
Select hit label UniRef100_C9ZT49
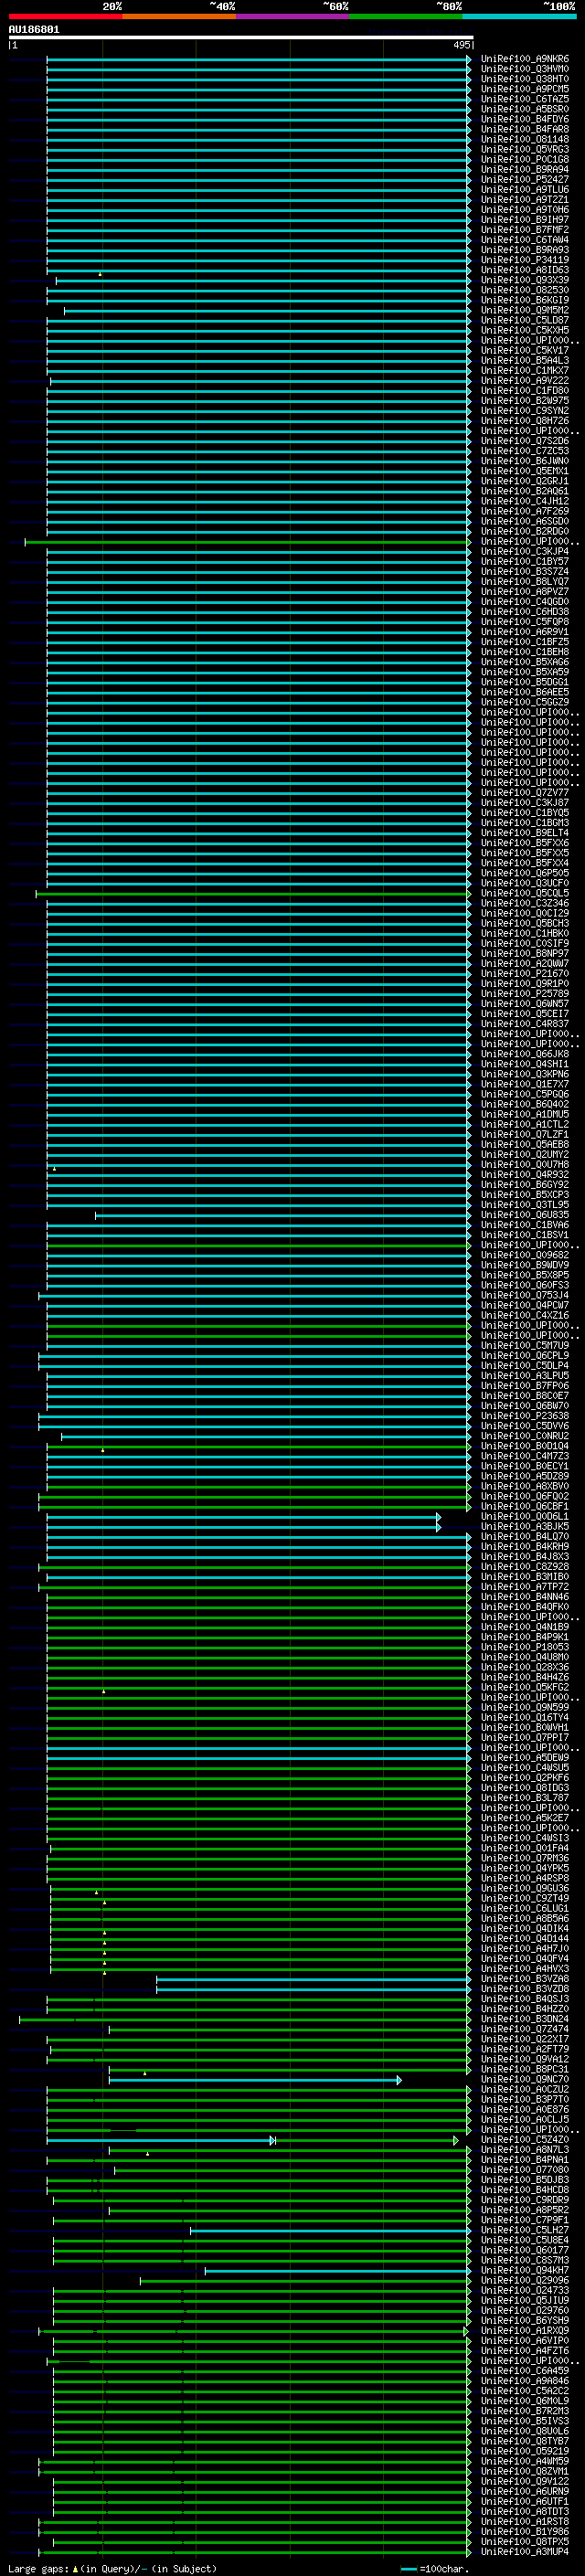[525, 1898]
